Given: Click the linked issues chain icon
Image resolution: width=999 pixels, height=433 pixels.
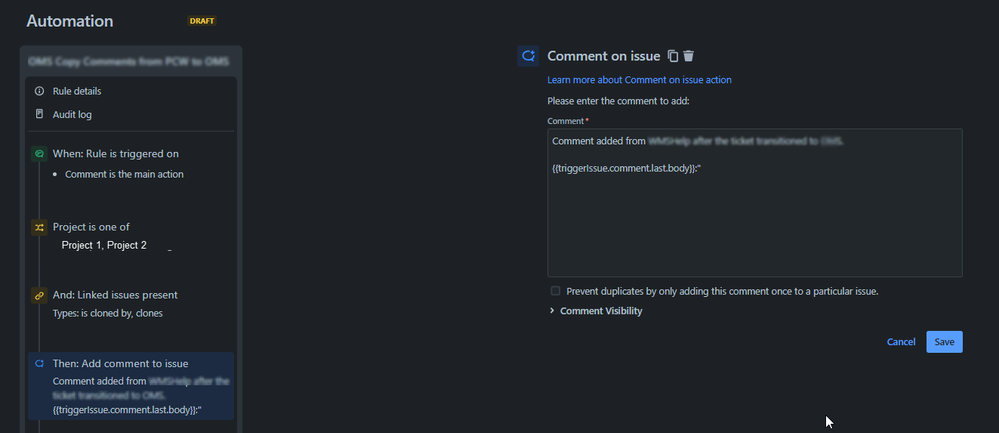Looking at the screenshot, I should coord(39,295).
